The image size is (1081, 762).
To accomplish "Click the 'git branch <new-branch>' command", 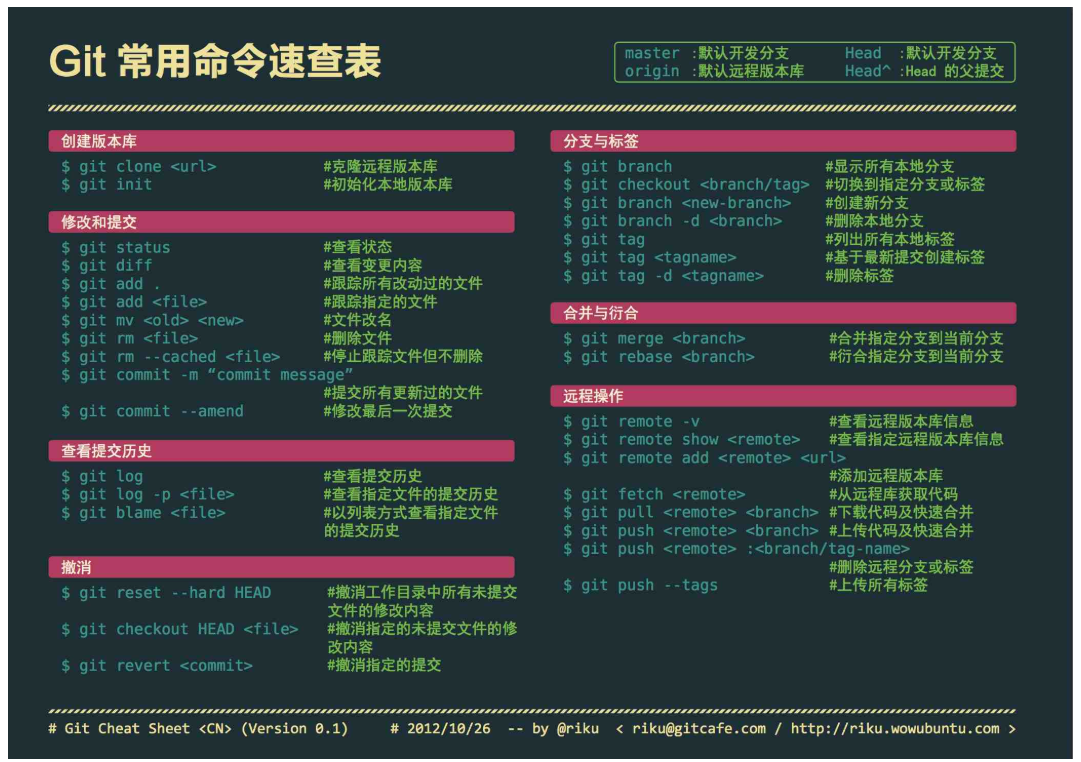I will tap(677, 203).
